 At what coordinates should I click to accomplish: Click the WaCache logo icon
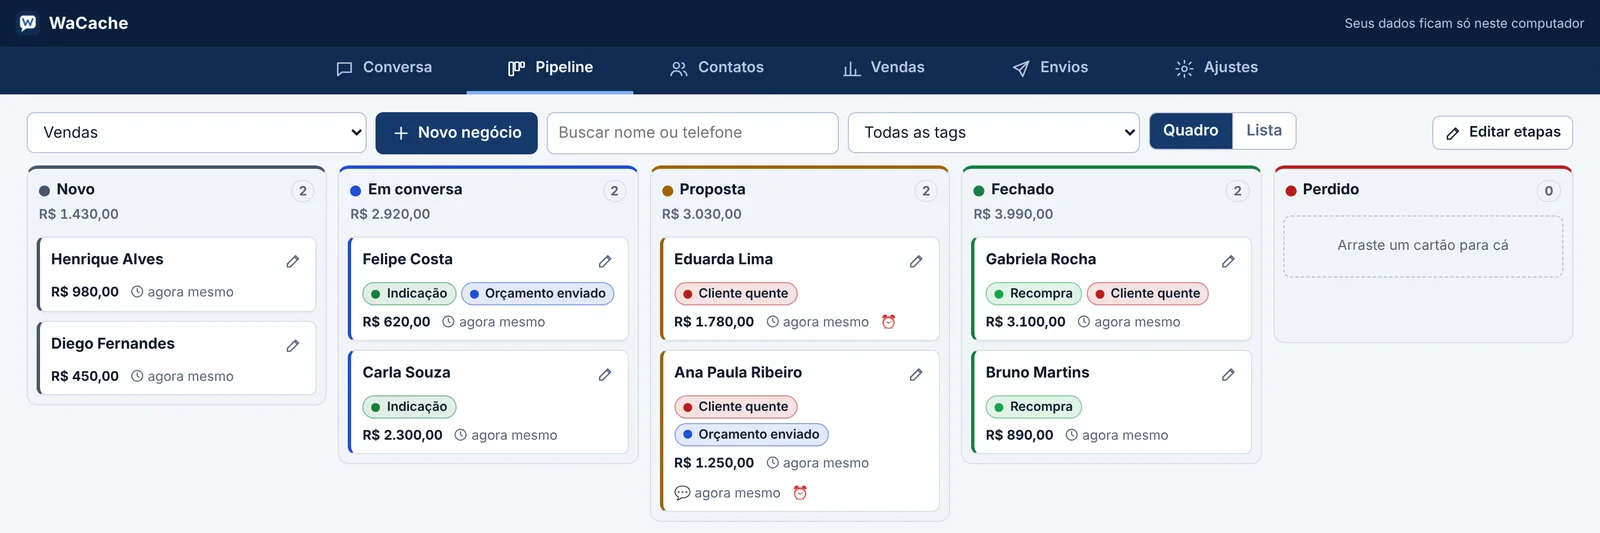pyautogui.click(x=28, y=22)
